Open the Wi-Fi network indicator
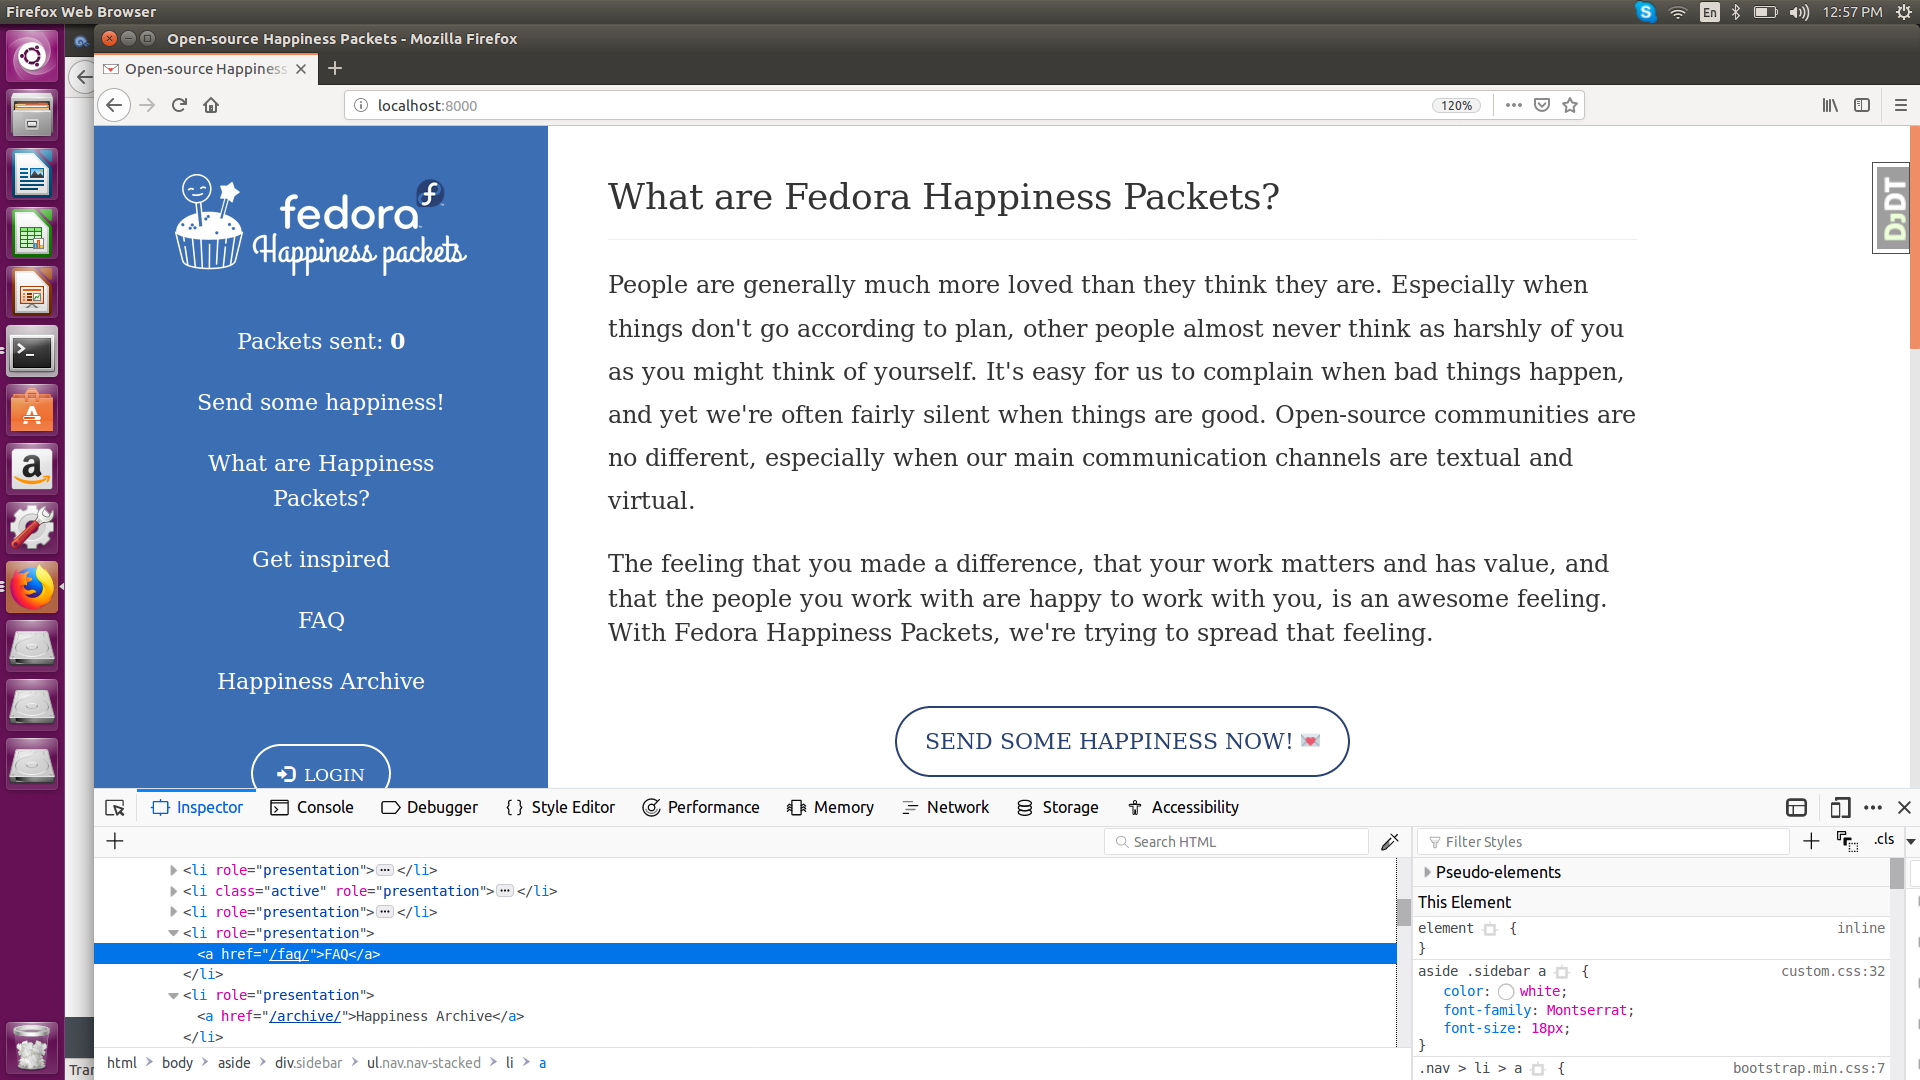The height and width of the screenshot is (1080, 1920). pyautogui.click(x=1678, y=12)
